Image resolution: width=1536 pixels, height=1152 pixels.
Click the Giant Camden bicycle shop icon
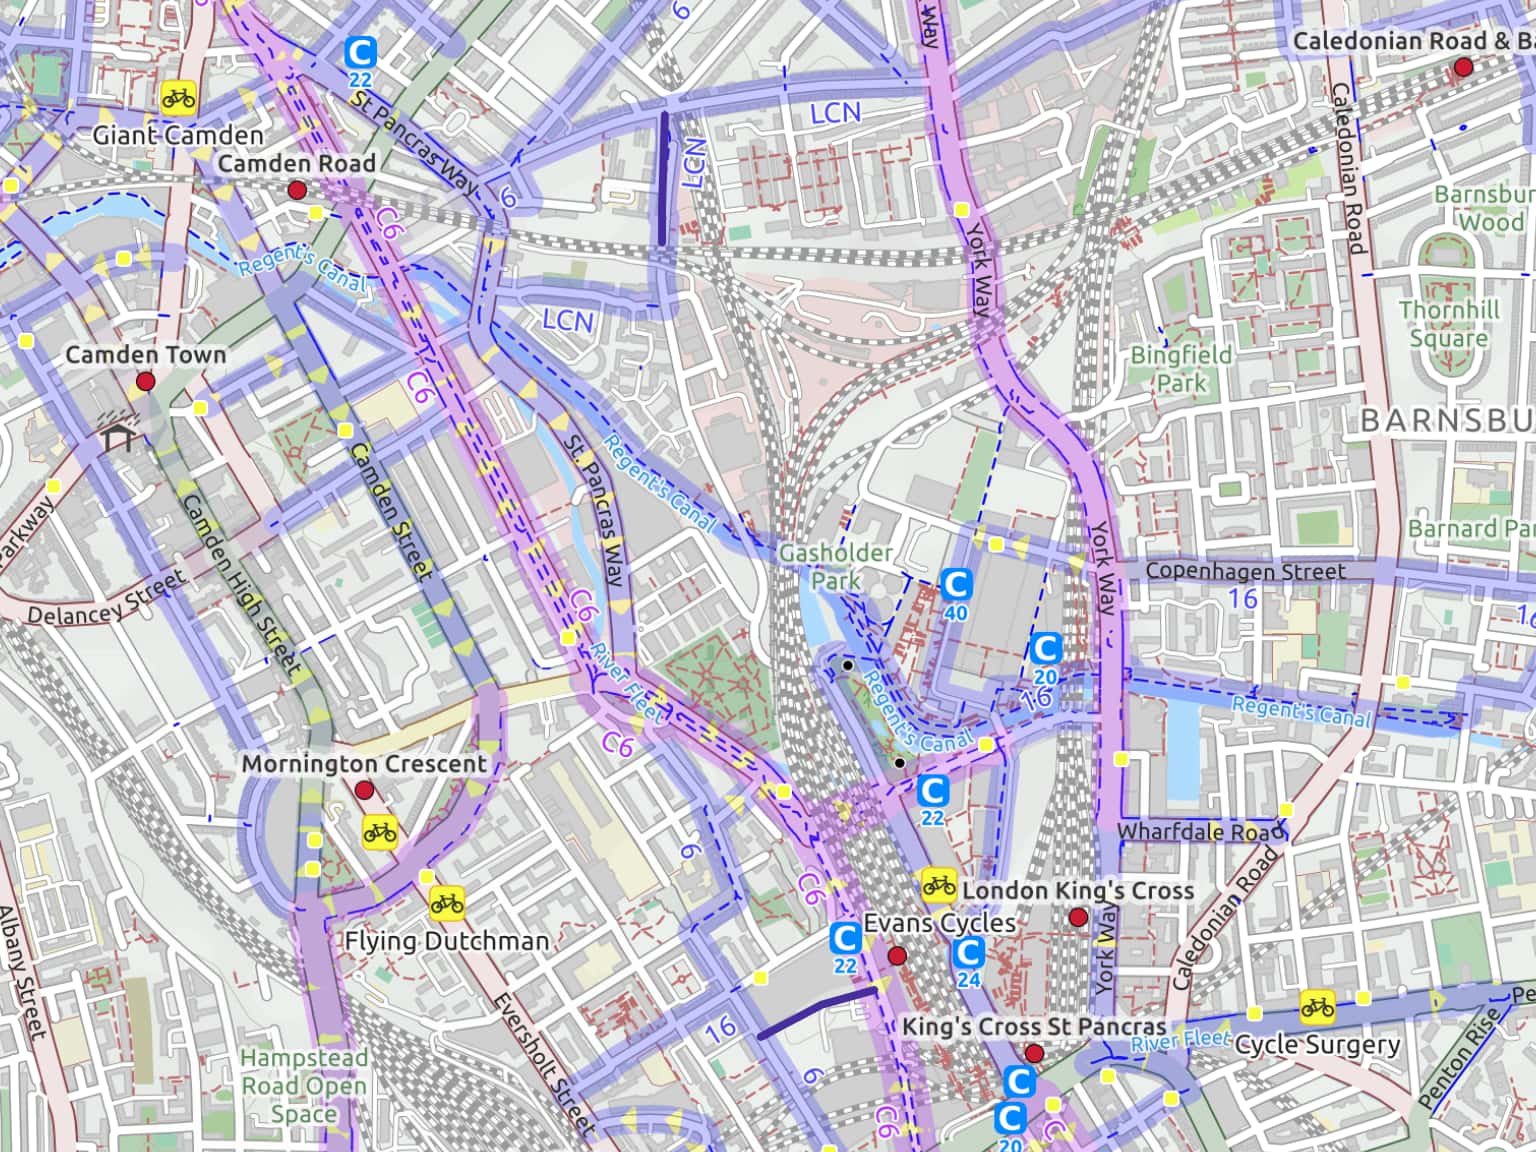(x=179, y=97)
